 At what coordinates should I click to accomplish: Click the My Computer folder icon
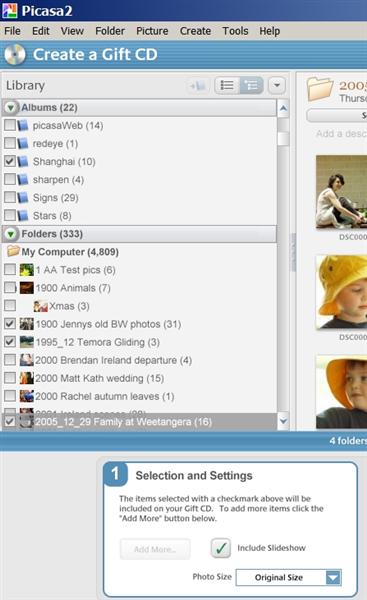pos(13,251)
